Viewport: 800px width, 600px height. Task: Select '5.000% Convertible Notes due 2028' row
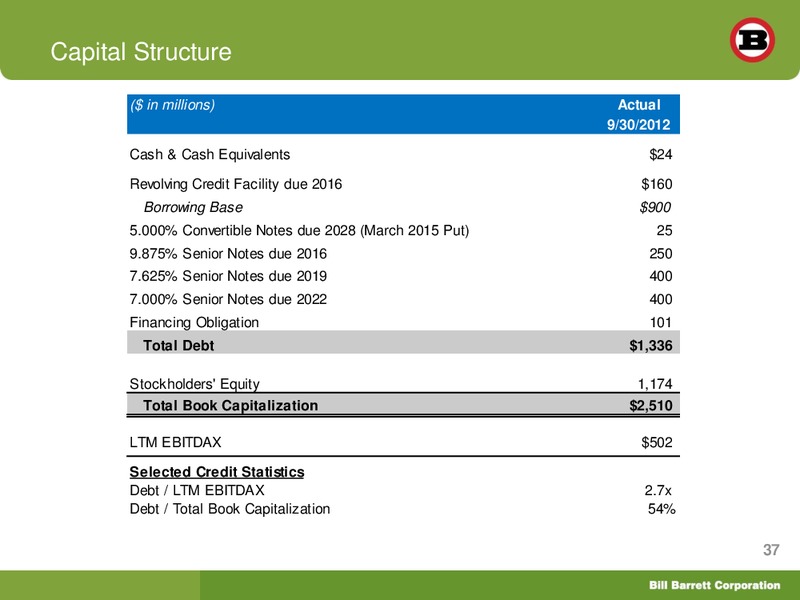[x=299, y=231]
